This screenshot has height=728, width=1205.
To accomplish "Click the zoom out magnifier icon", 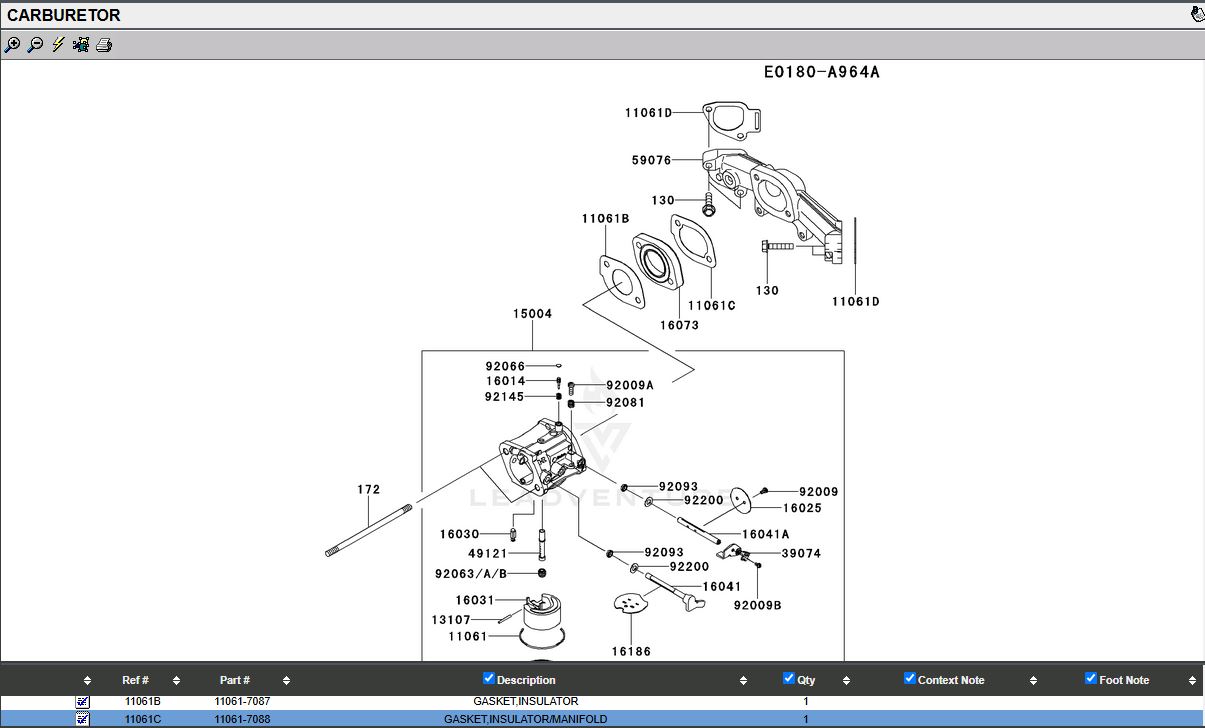I will click(x=35, y=45).
